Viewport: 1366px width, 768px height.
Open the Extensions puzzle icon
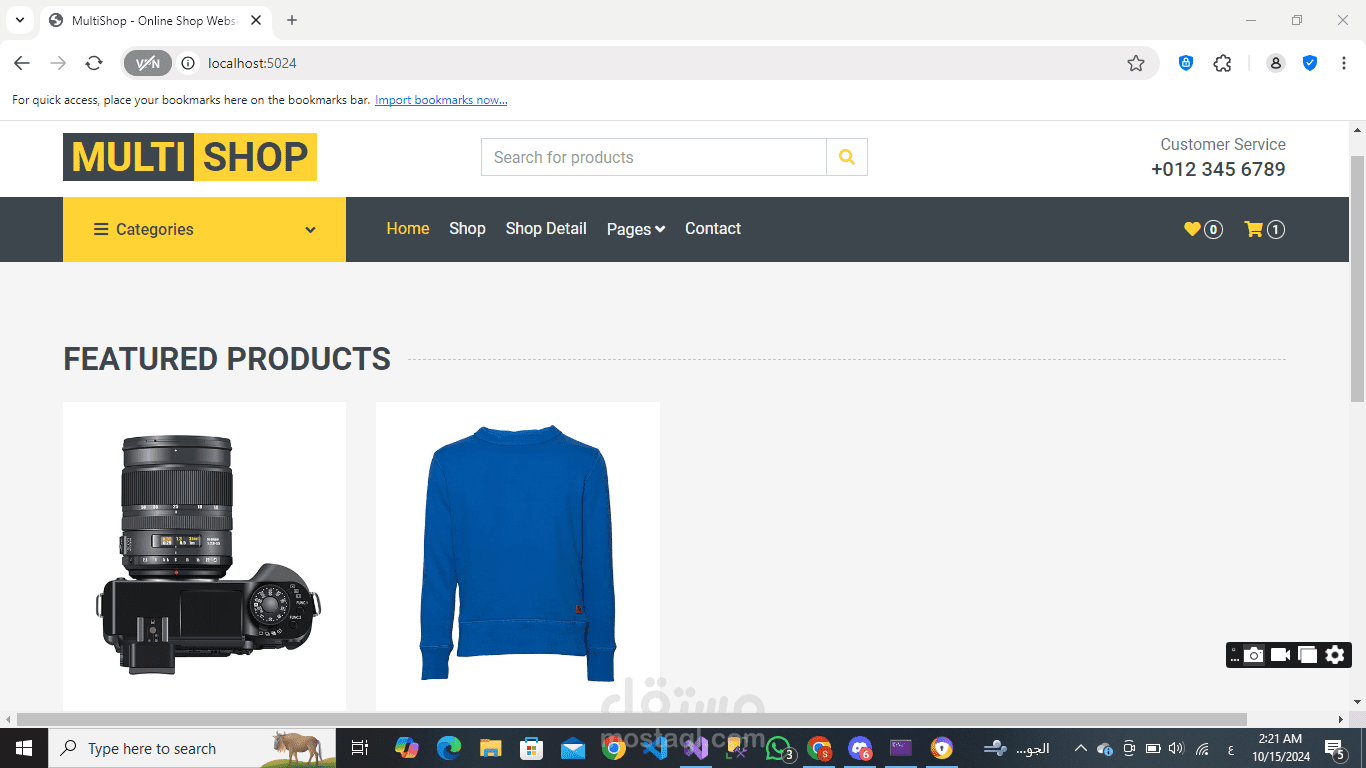[x=1222, y=63]
